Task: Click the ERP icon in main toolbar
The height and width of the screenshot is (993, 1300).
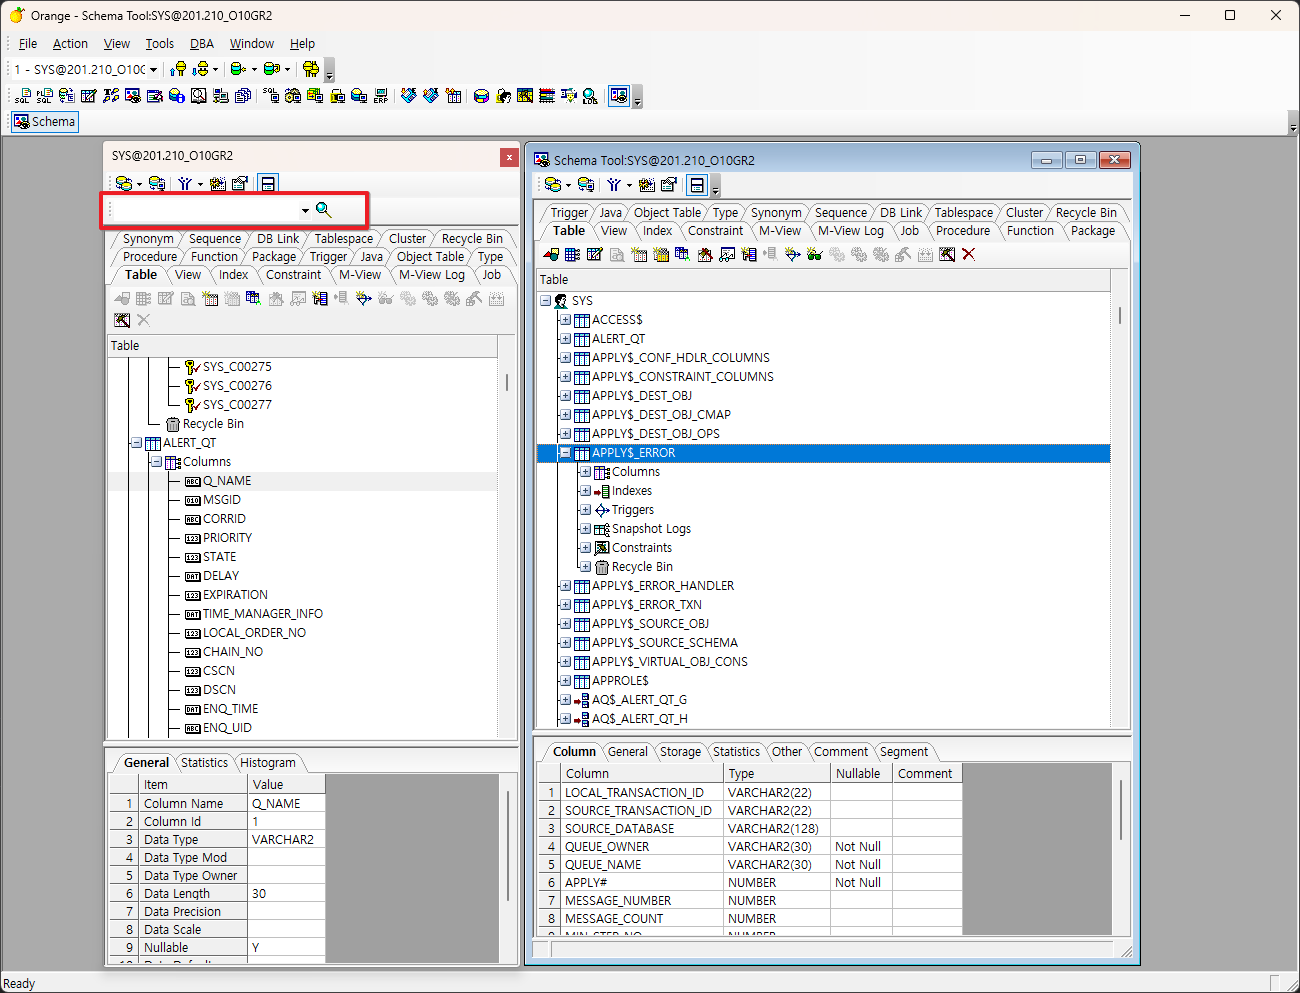Action: (381, 96)
